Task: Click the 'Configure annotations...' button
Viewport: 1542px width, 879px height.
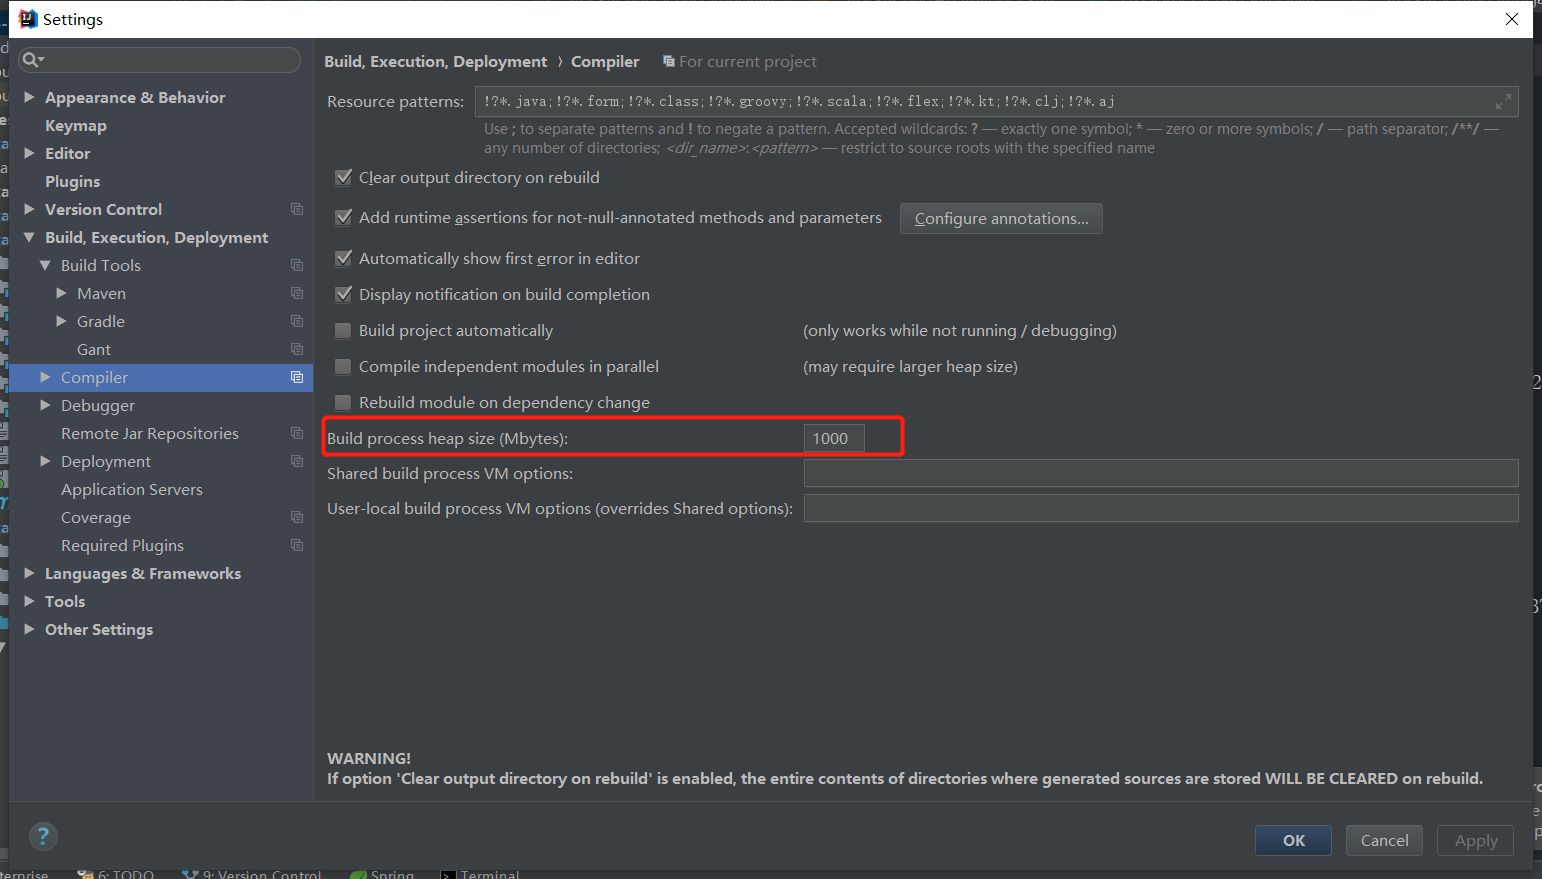Action: click(1000, 218)
